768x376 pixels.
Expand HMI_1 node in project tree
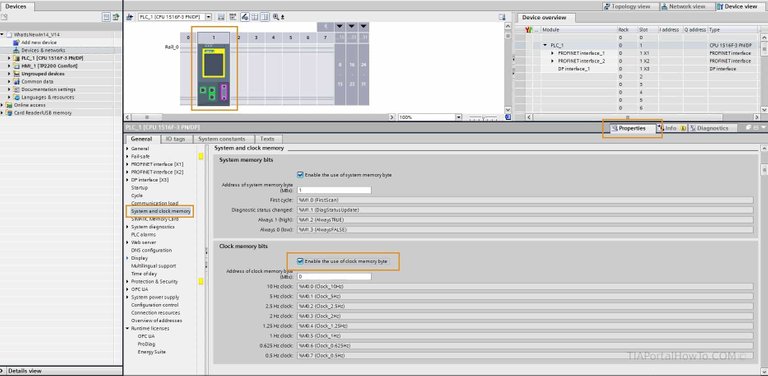9,66
